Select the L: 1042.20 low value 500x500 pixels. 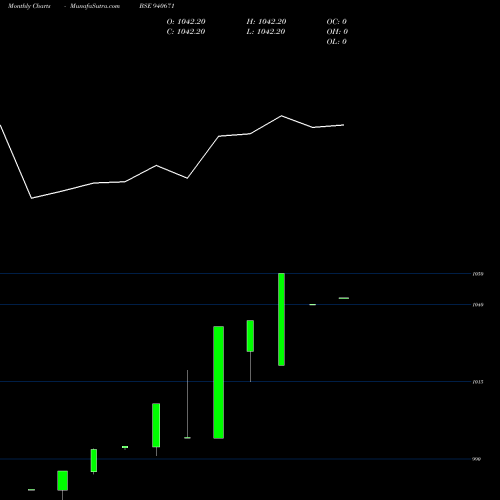point(266,32)
